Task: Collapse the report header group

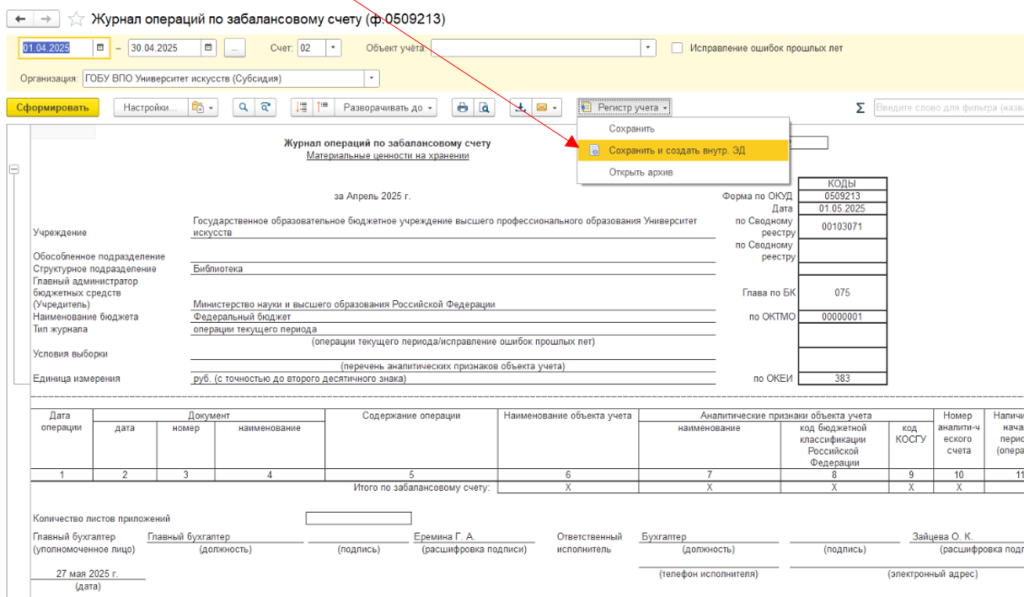Action: pyautogui.click(x=14, y=170)
